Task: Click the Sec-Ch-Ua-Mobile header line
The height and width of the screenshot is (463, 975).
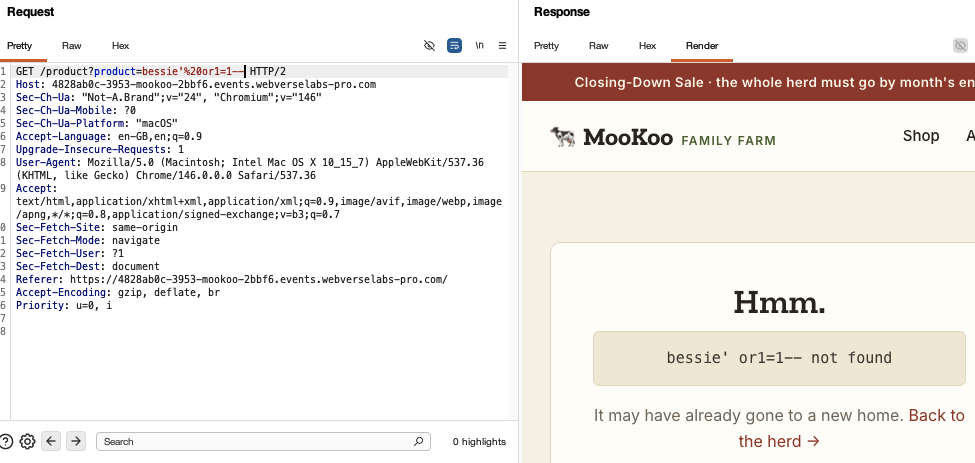Action: 76,110
